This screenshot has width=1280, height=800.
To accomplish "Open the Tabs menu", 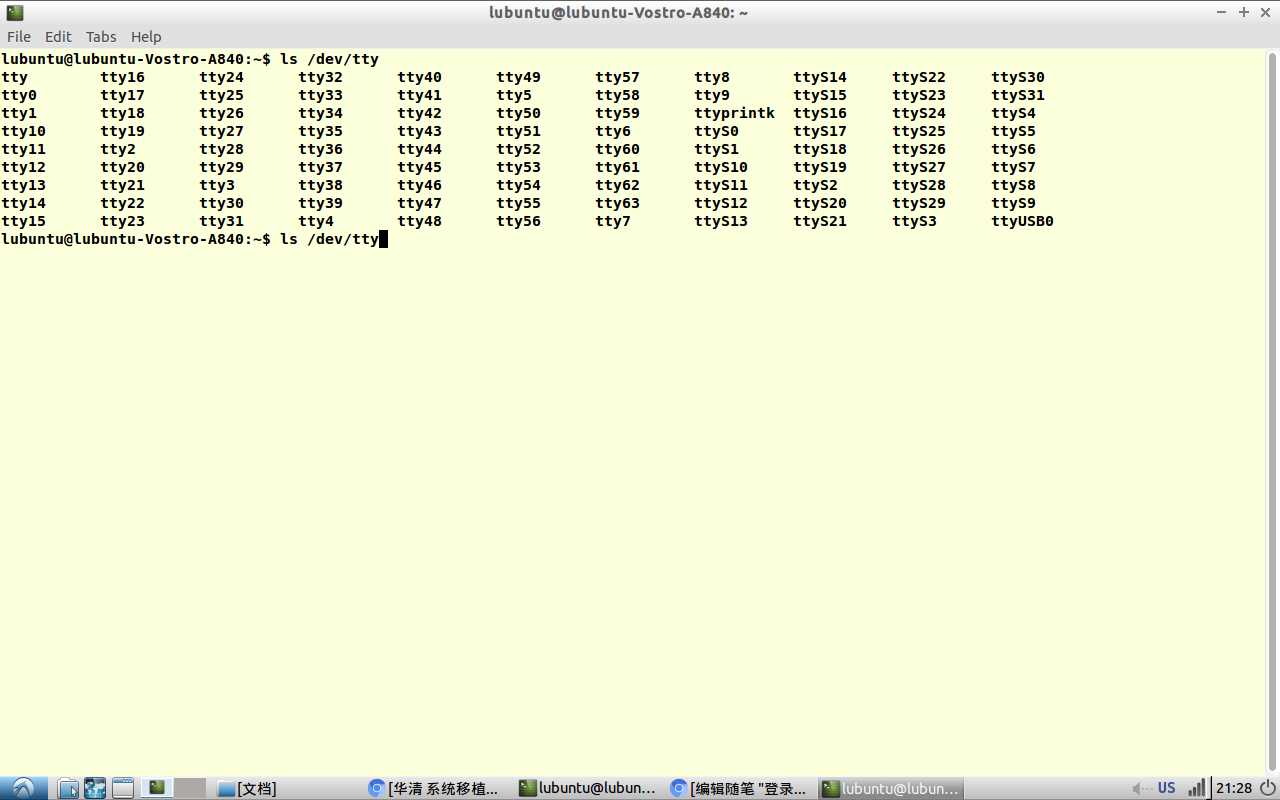I will tap(101, 37).
